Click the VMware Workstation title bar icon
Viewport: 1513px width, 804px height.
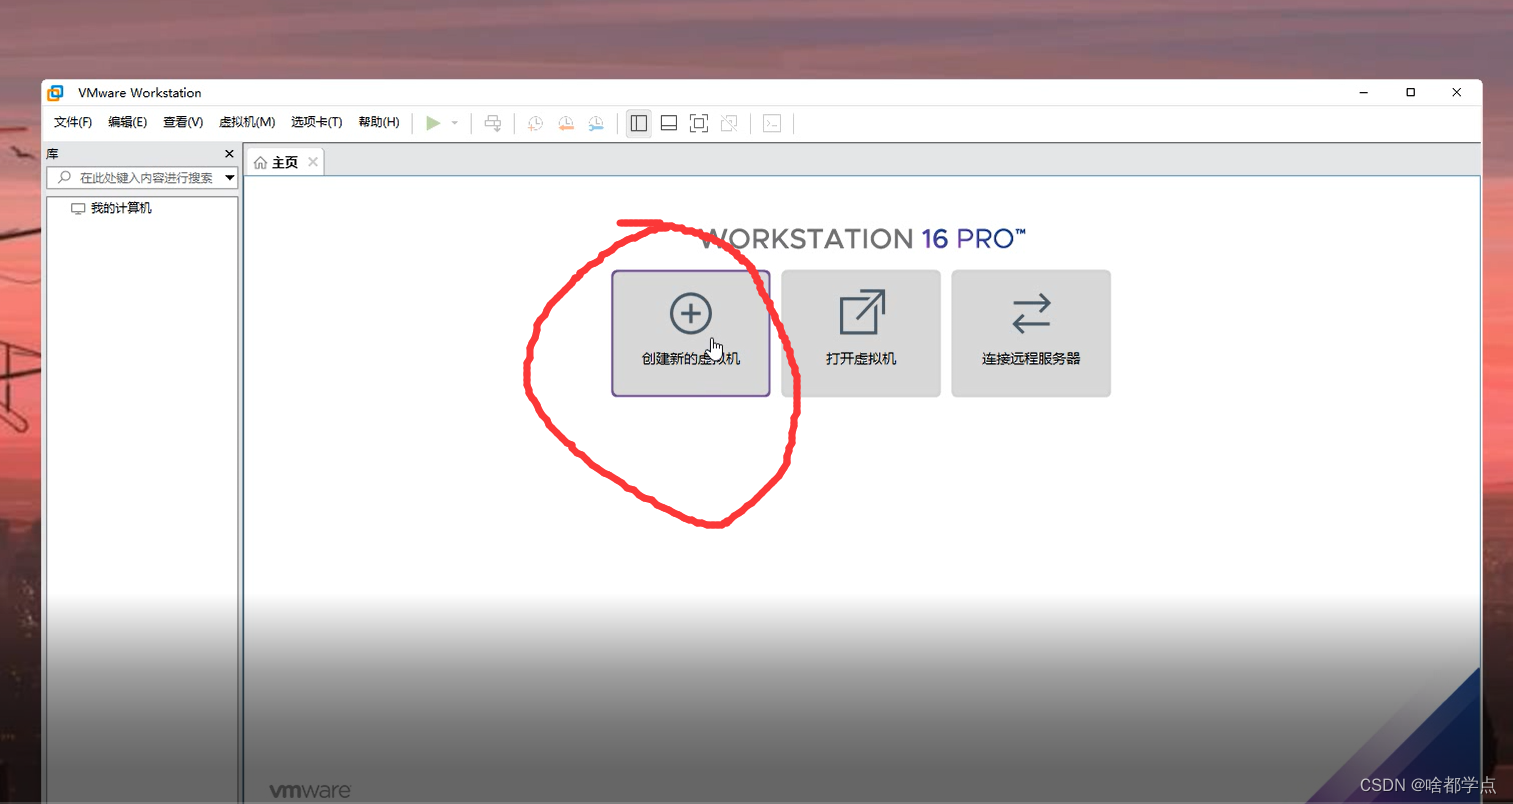point(56,93)
